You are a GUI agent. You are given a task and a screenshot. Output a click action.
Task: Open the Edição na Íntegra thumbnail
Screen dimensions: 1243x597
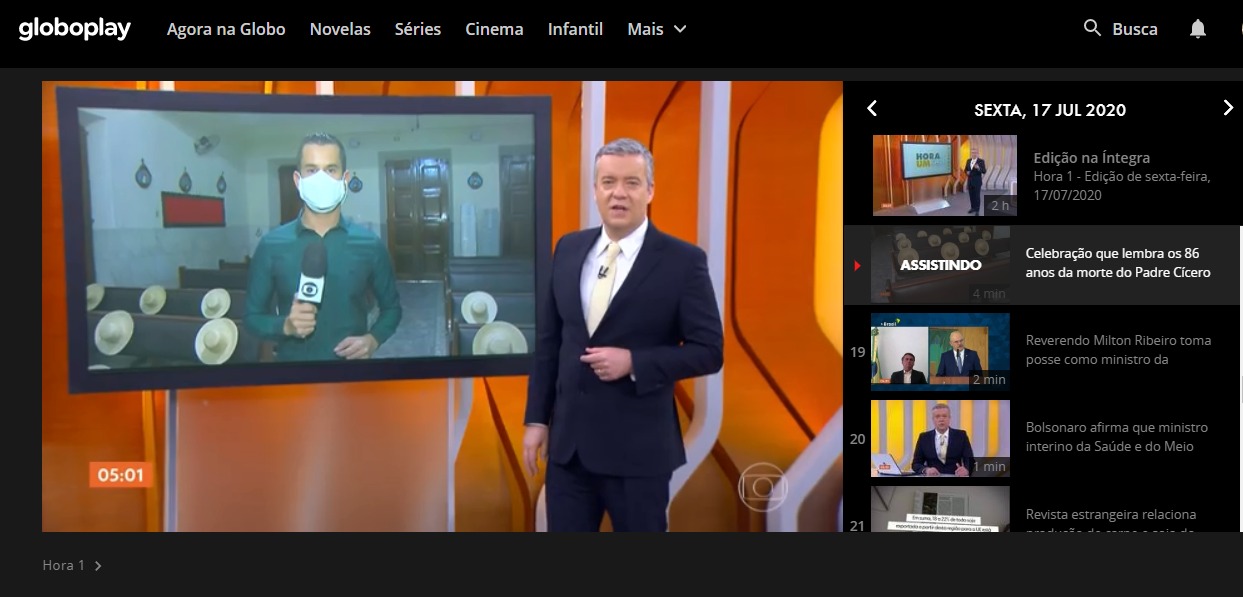tap(945, 175)
